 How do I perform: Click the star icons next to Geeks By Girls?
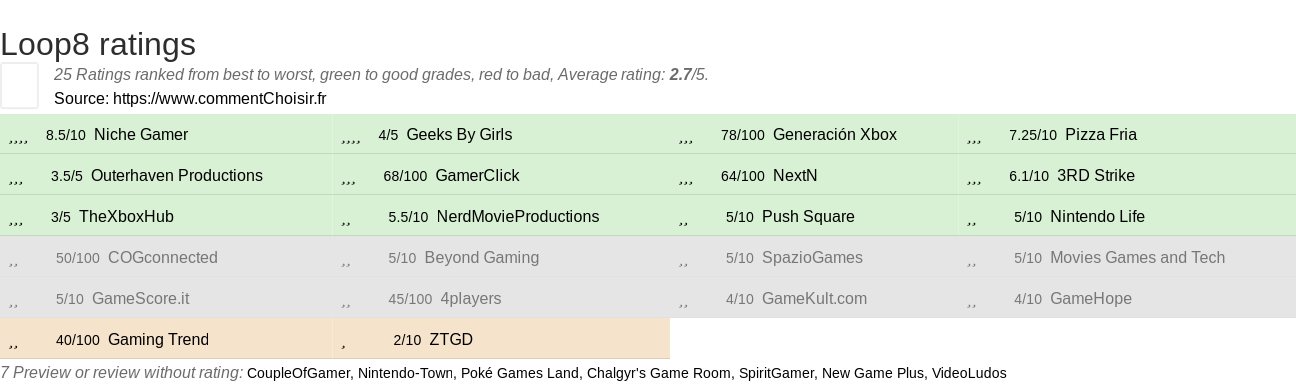pyautogui.click(x=351, y=137)
